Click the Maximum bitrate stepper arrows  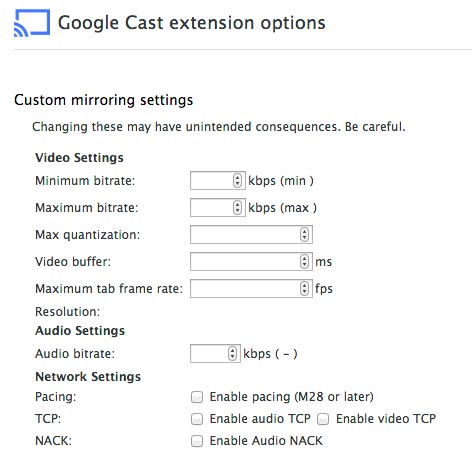(x=237, y=208)
